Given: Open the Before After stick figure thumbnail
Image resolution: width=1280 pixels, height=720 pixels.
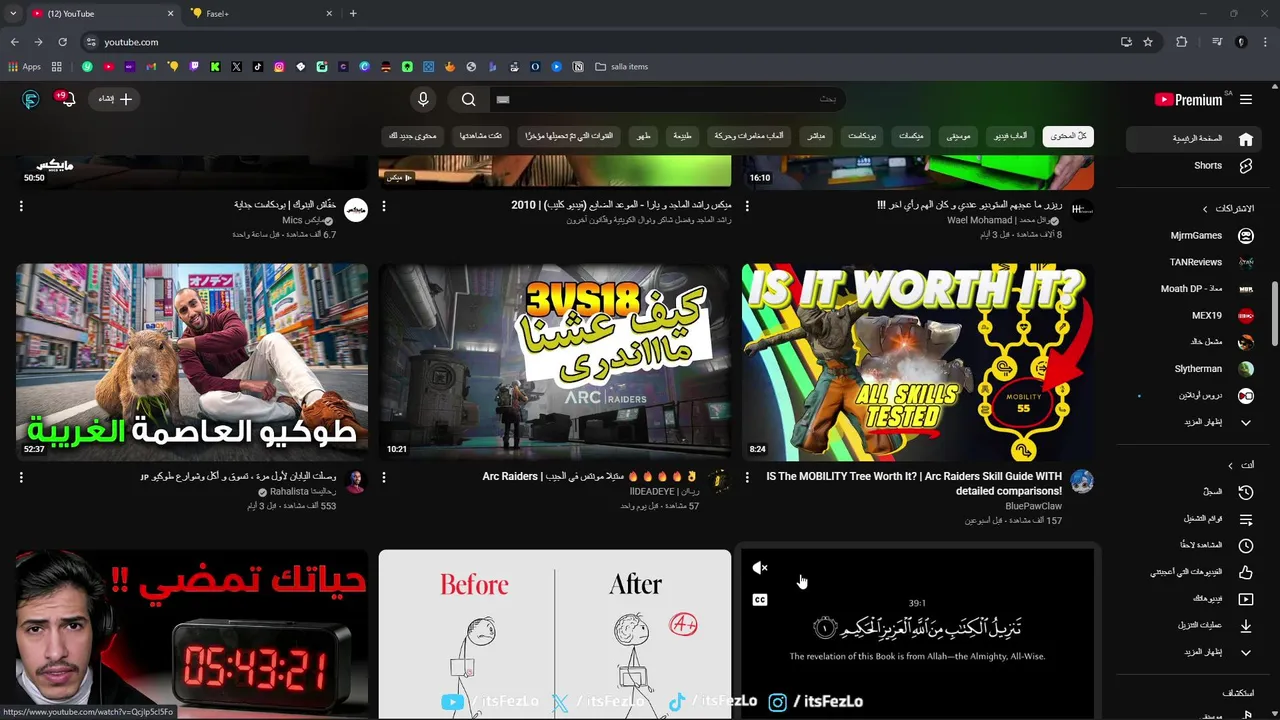Looking at the screenshot, I should pyautogui.click(x=555, y=634).
